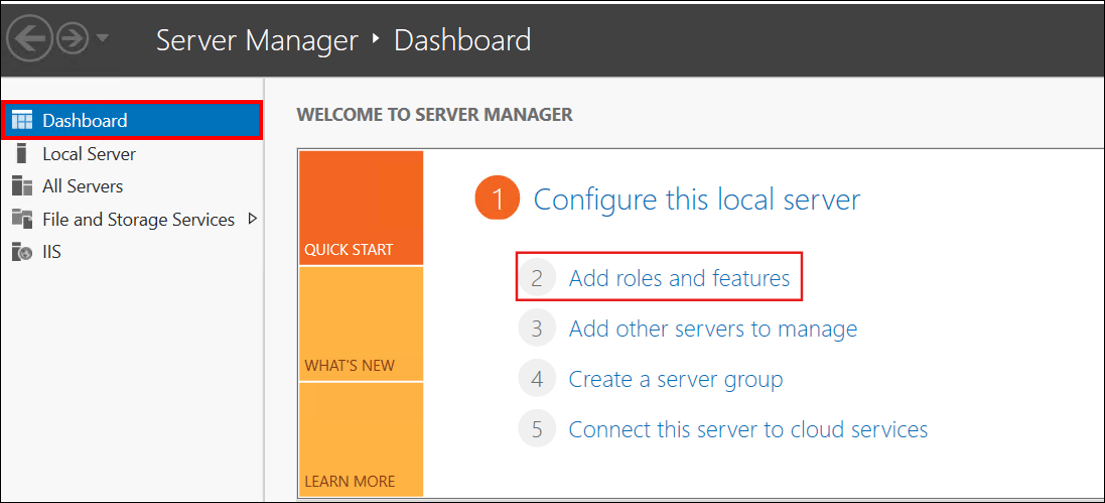The height and width of the screenshot is (503, 1105).
Task: Select the LEARN MORE tile
Action: [361, 440]
